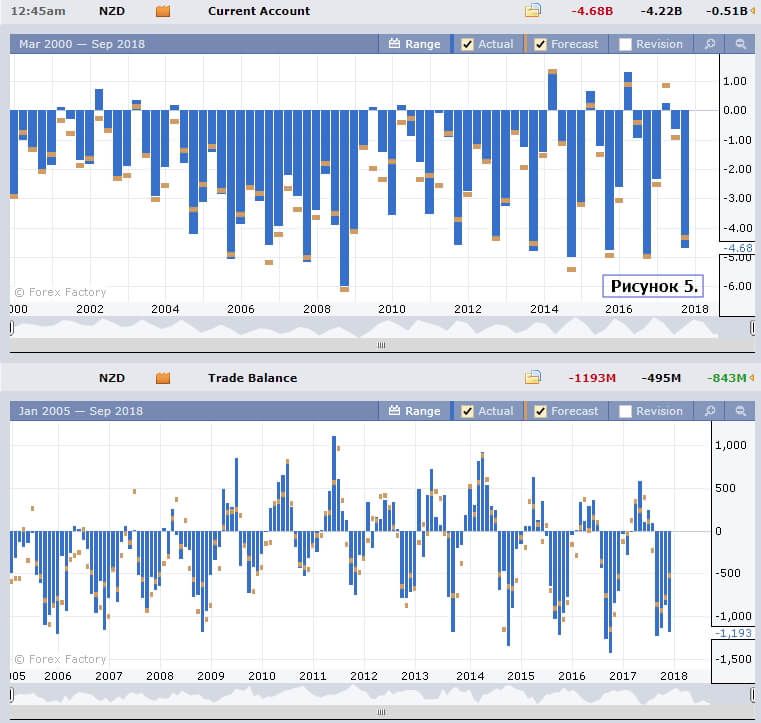Open the Range selector for Current Account
Image resolution: width=761 pixels, height=723 pixels.
414,44
